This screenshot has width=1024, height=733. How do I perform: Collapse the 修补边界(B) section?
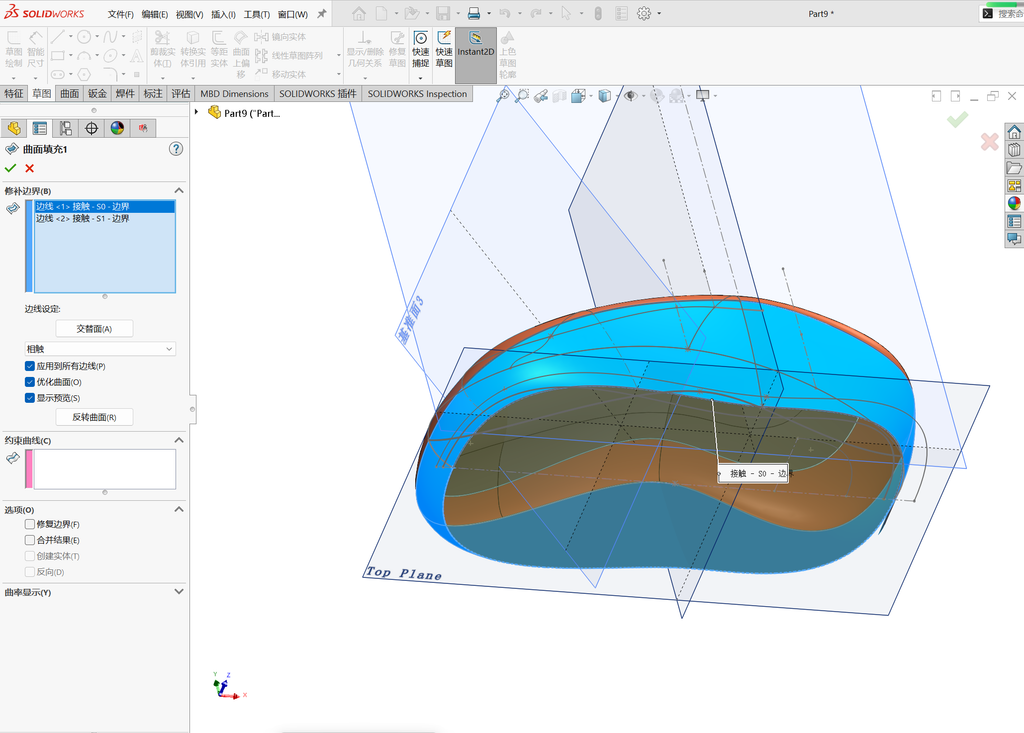click(x=179, y=191)
